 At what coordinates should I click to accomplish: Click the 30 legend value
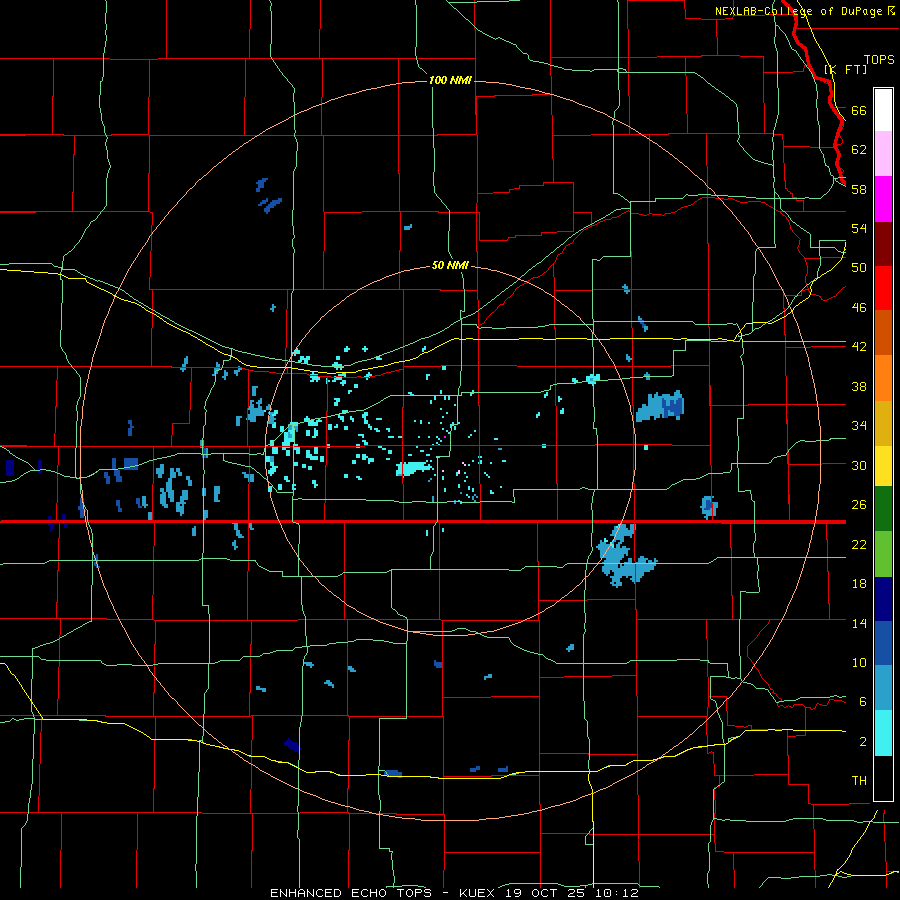point(859,465)
